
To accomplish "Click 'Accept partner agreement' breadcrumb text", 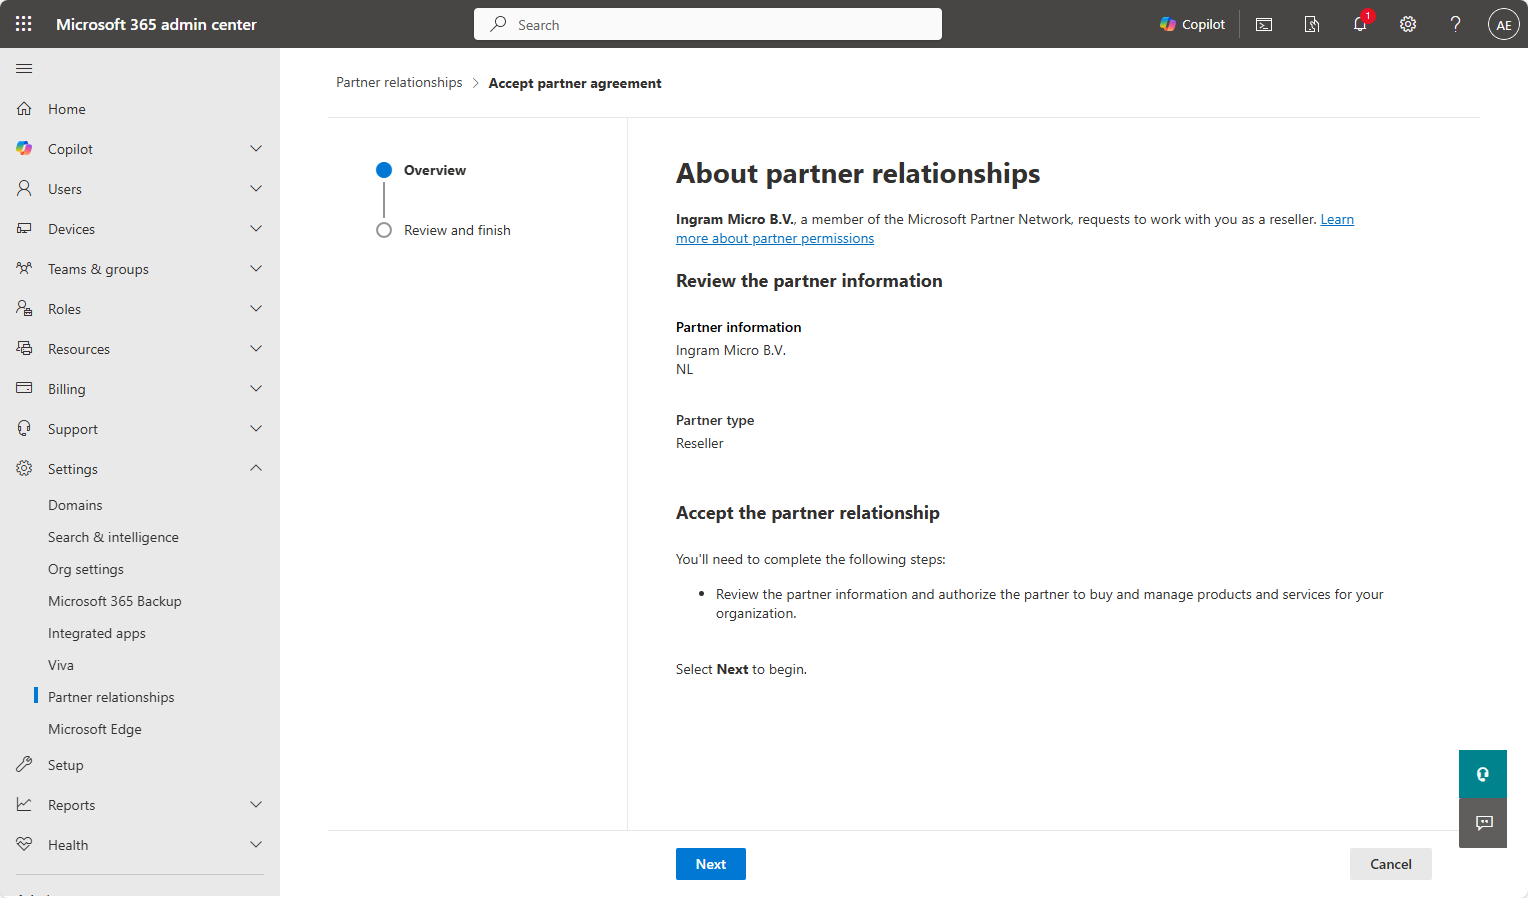I will pos(575,83).
